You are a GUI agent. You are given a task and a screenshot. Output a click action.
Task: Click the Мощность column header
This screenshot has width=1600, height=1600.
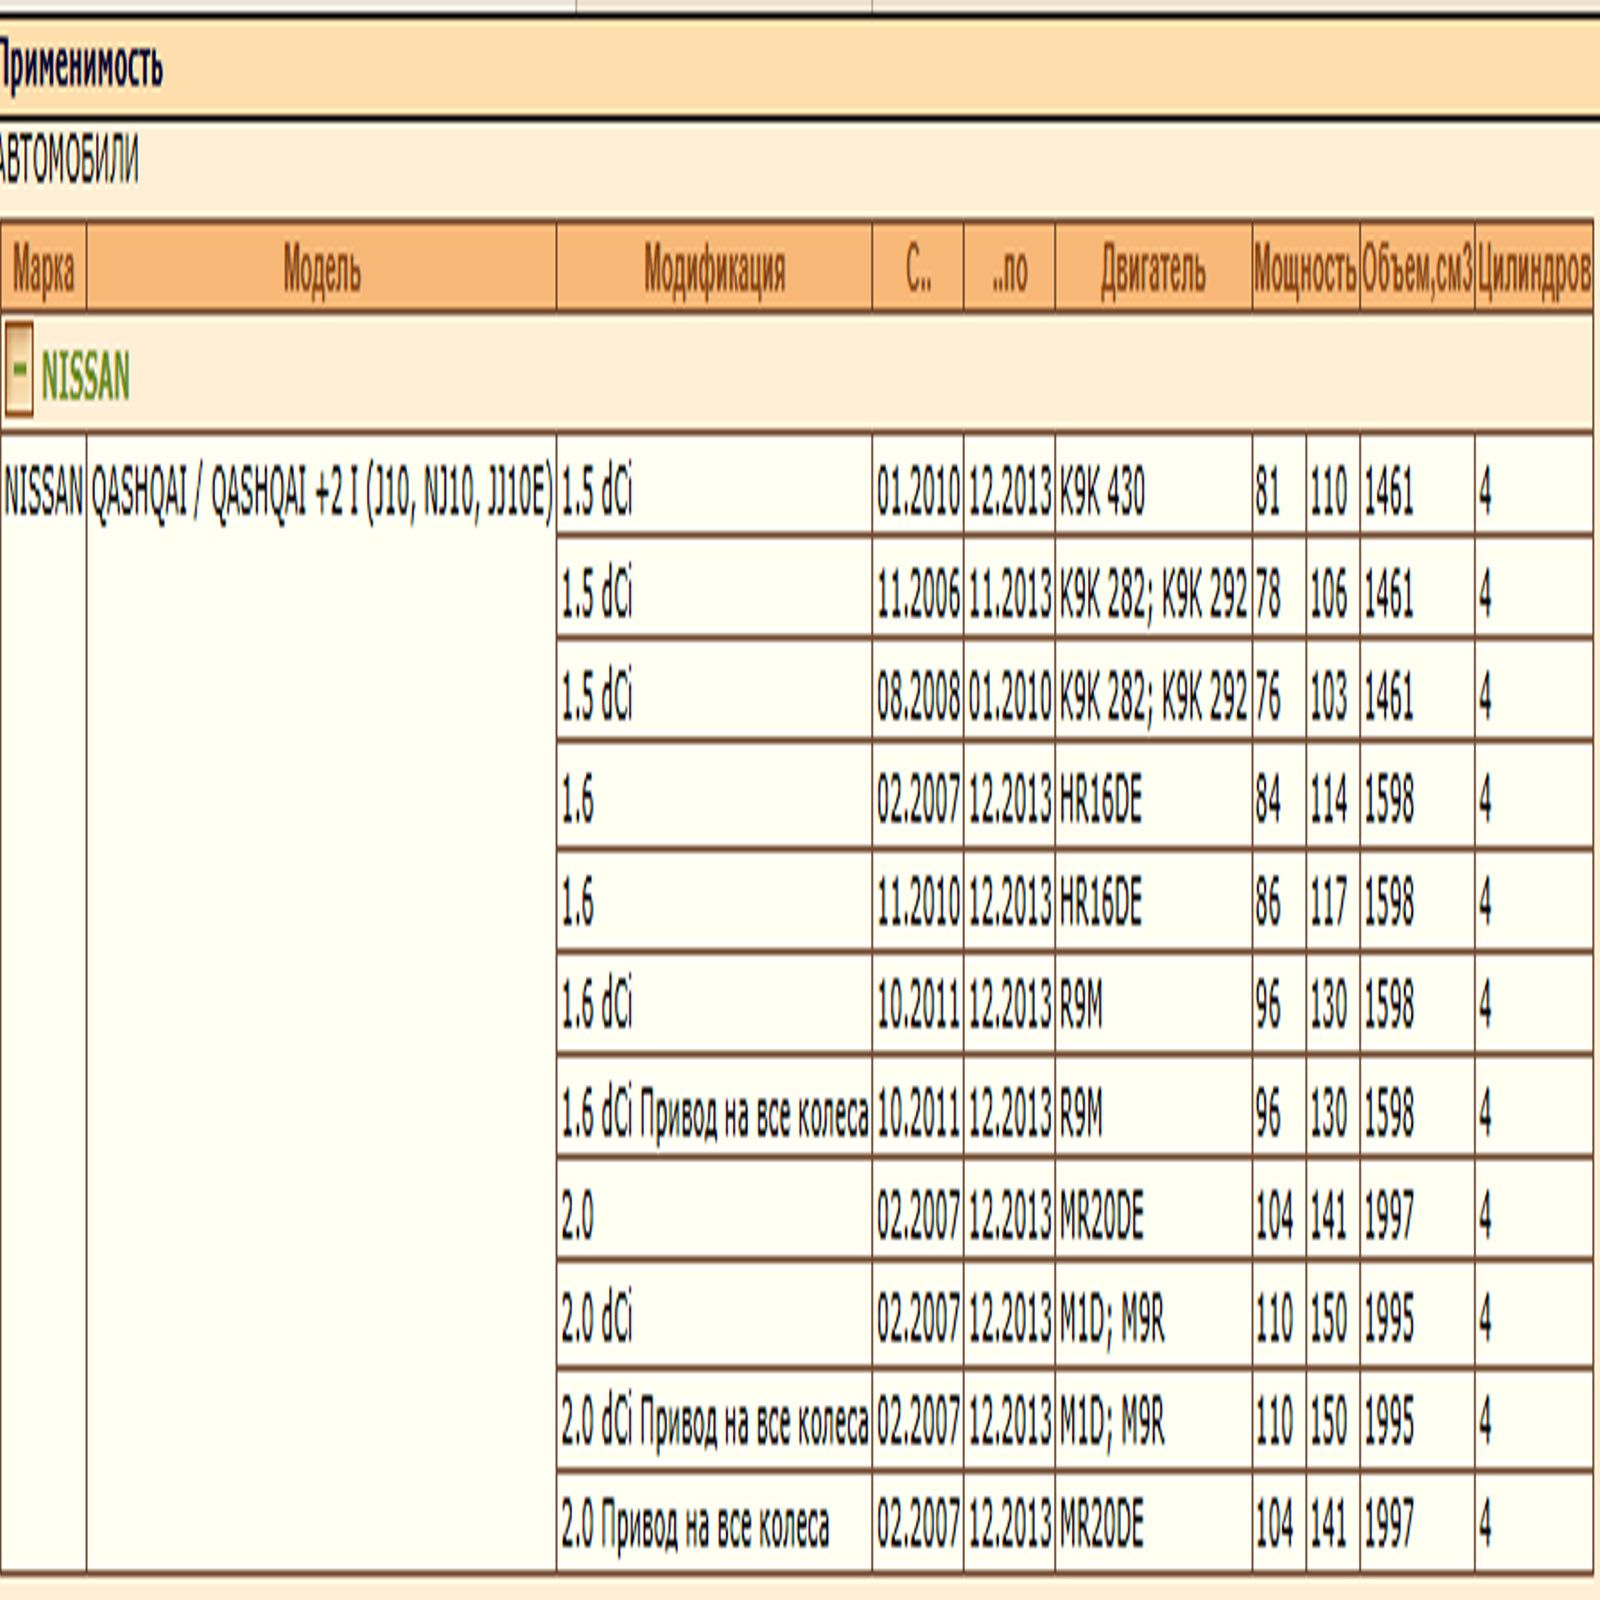[1305, 269]
